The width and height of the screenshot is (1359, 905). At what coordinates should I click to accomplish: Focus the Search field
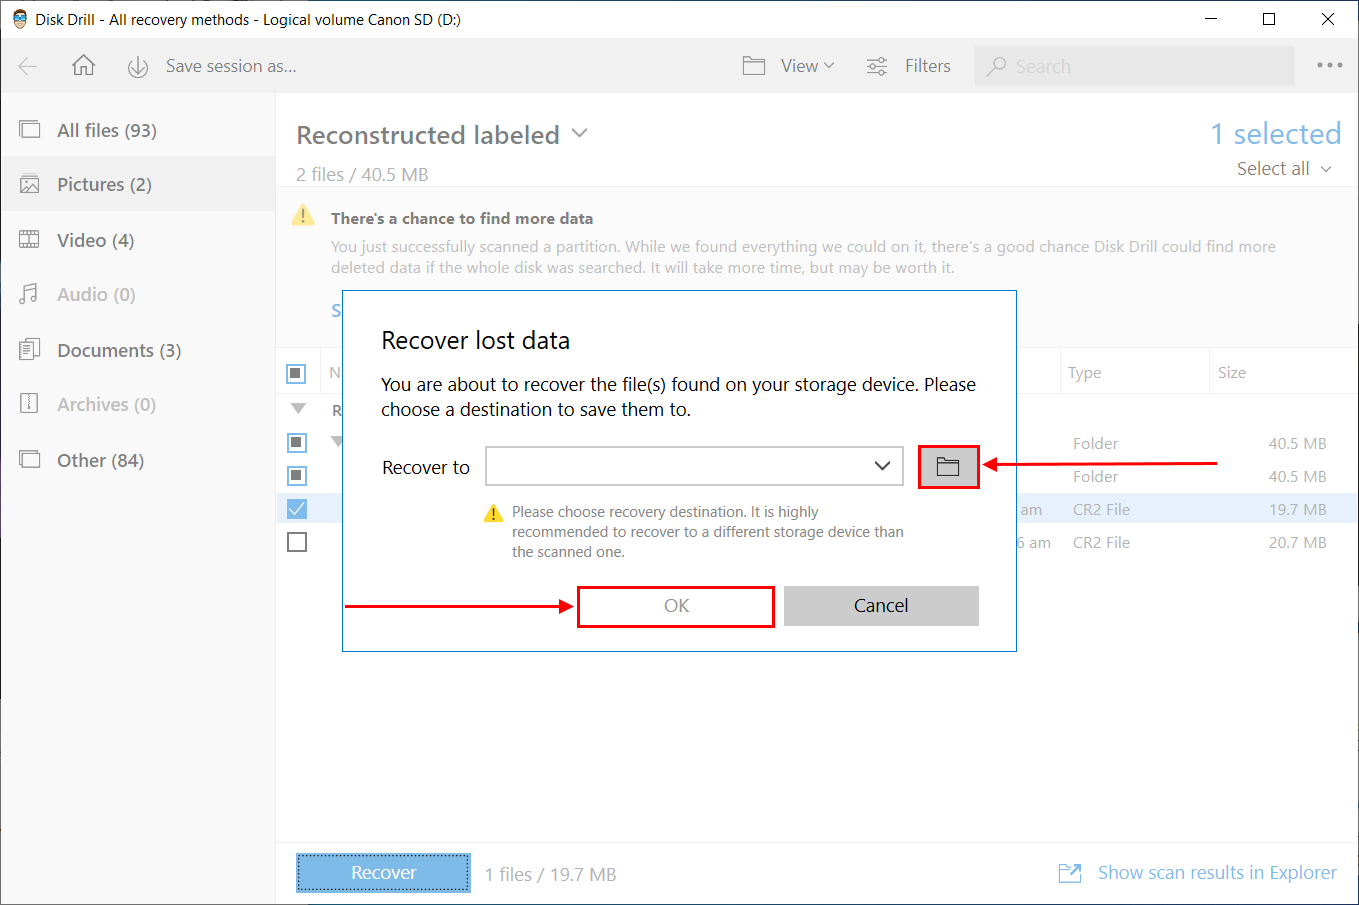1134,66
